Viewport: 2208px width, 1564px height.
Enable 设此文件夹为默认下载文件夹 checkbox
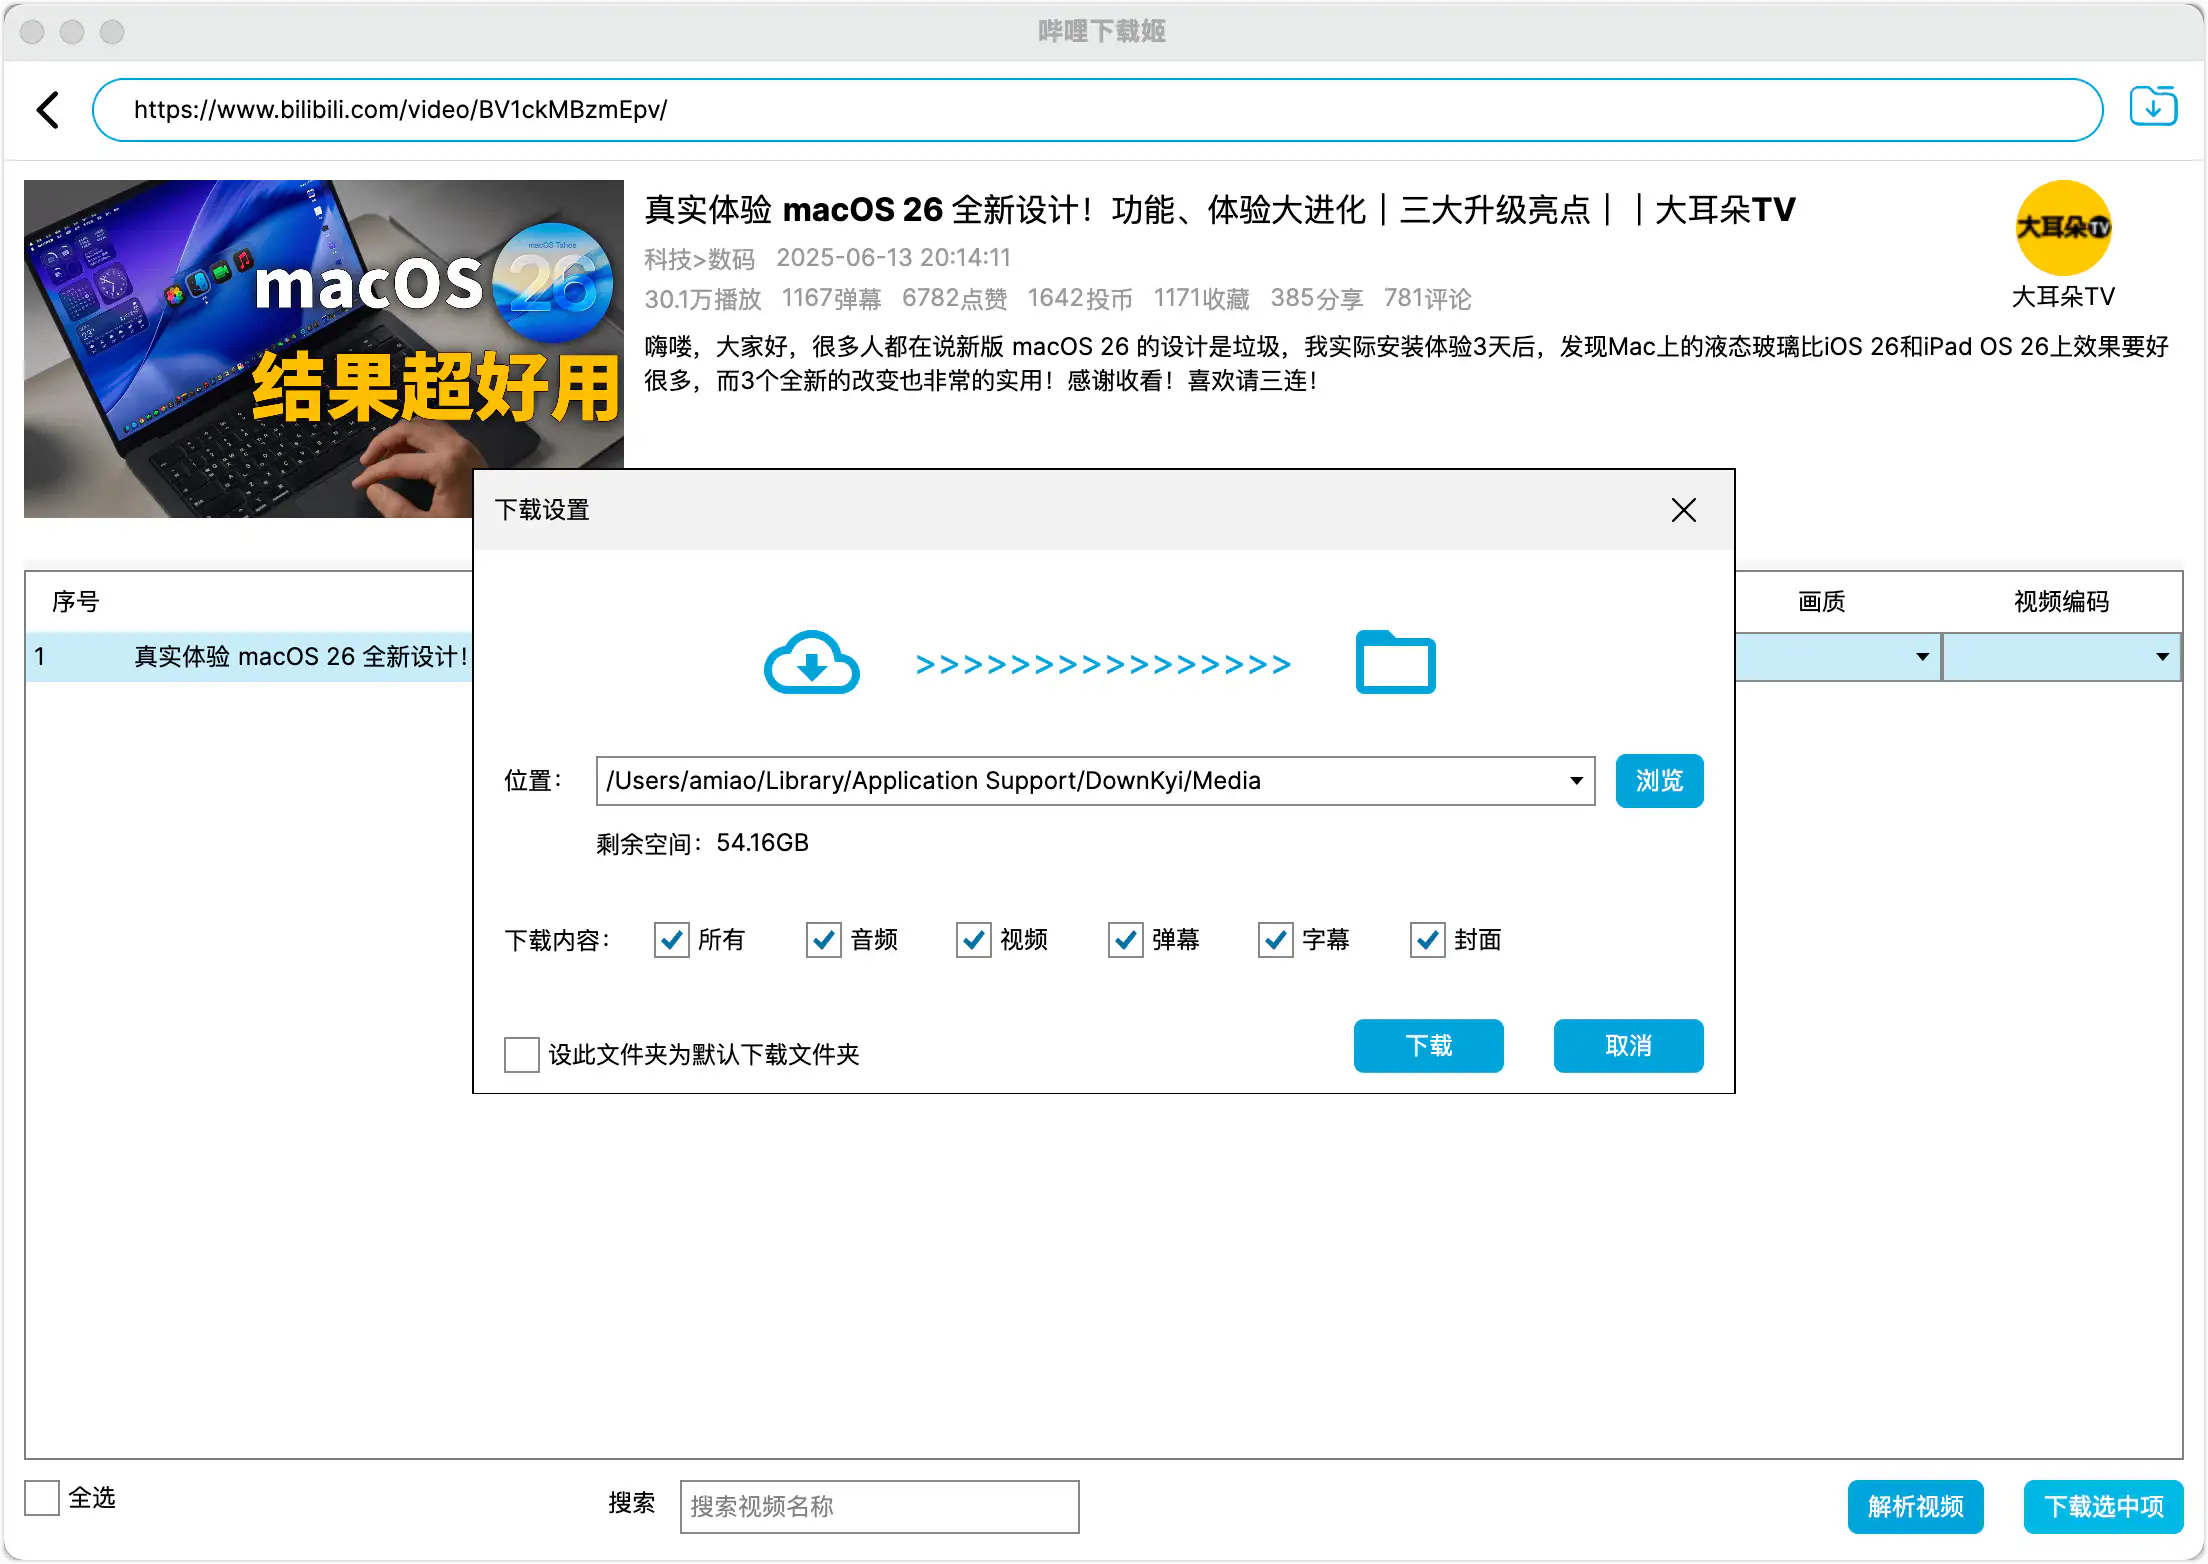point(521,1054)
